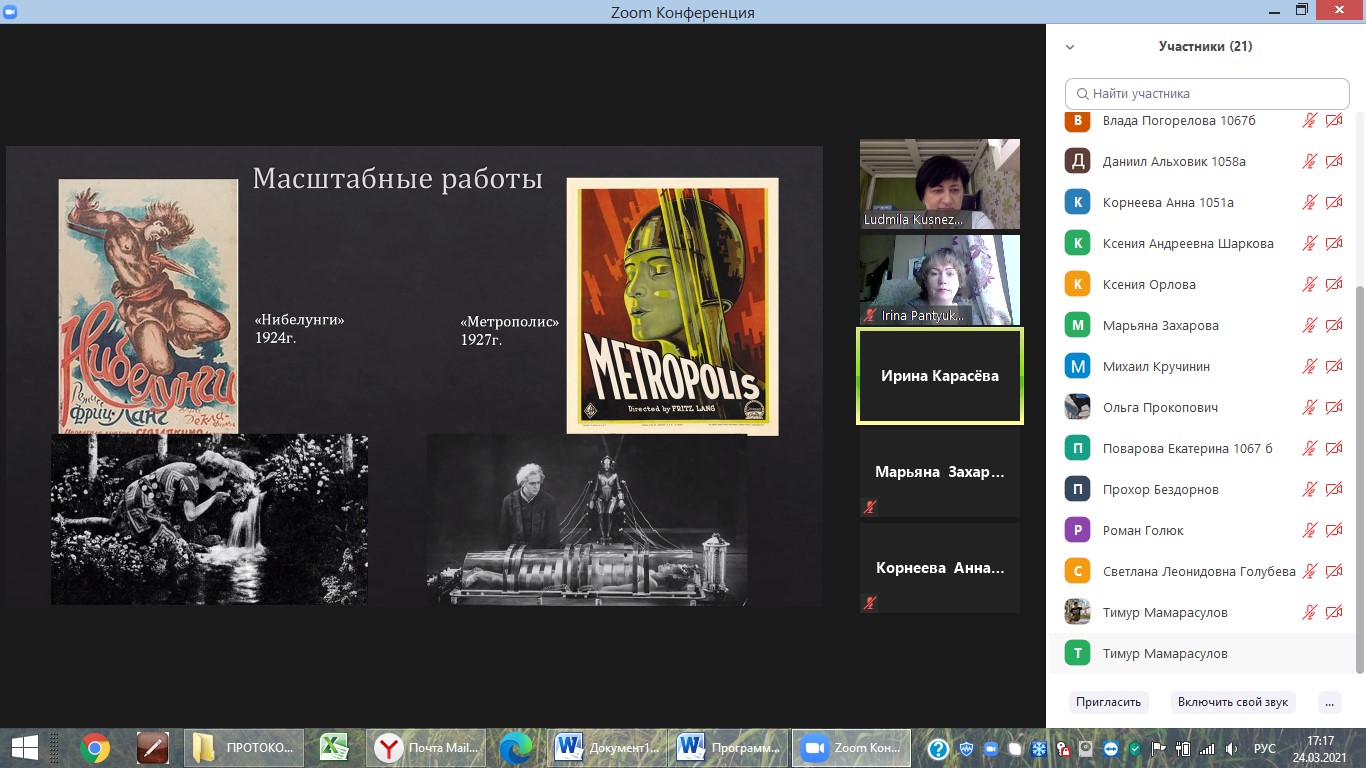Click Включить свой звук button
Image resolution: width=1366 pixels, height=768 pixels.
1233,702
